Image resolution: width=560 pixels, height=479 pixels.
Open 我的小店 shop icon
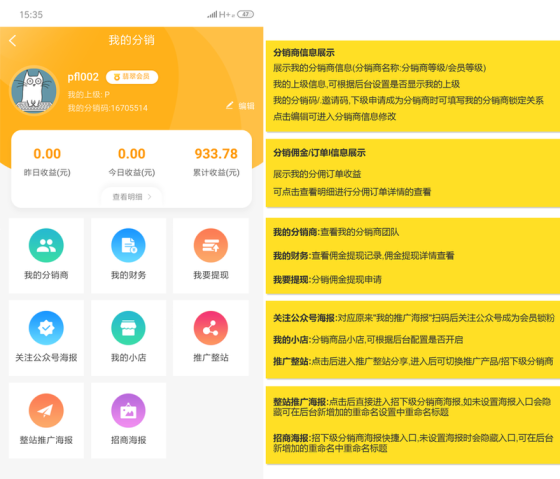(128, 328)
